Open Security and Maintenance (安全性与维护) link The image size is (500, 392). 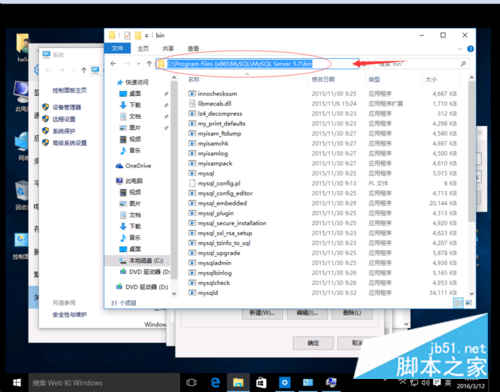(69, 314)
